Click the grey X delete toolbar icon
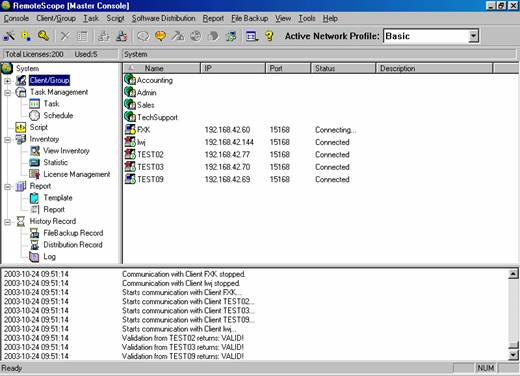This screenshot has width=520, height=376. pyautogui.click(x=65, y=36)
